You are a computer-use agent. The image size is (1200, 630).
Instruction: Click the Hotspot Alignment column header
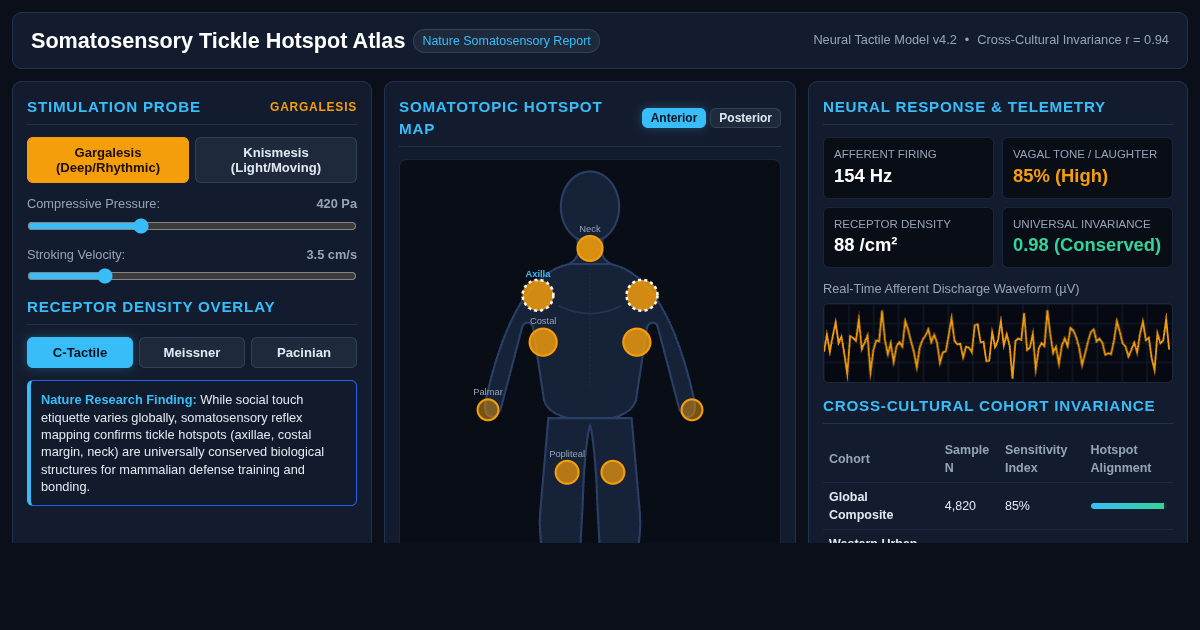[1121, 458]
